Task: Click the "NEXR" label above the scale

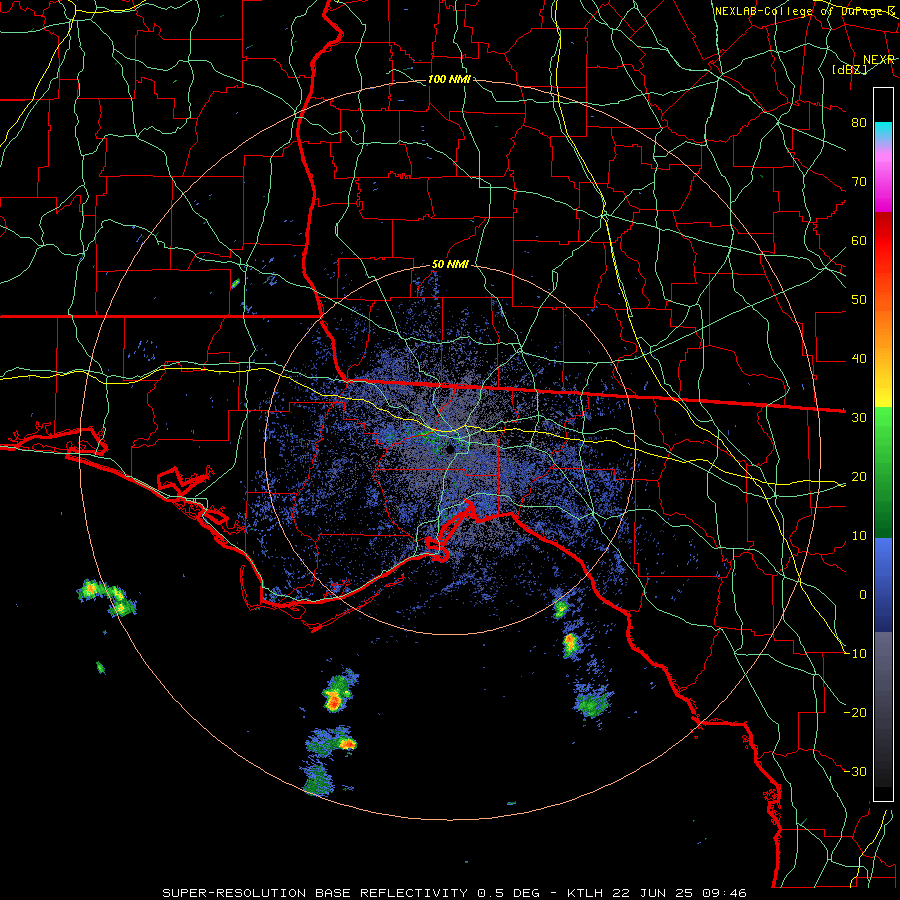Action: (878, 60)
